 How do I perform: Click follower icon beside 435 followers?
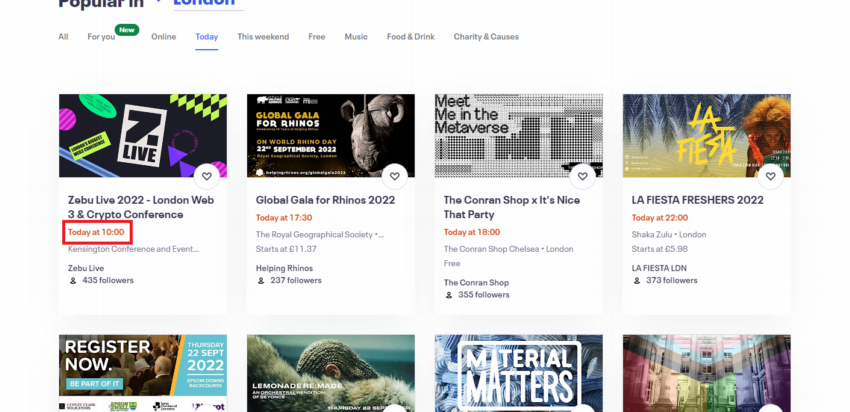[x=73, y=281]
